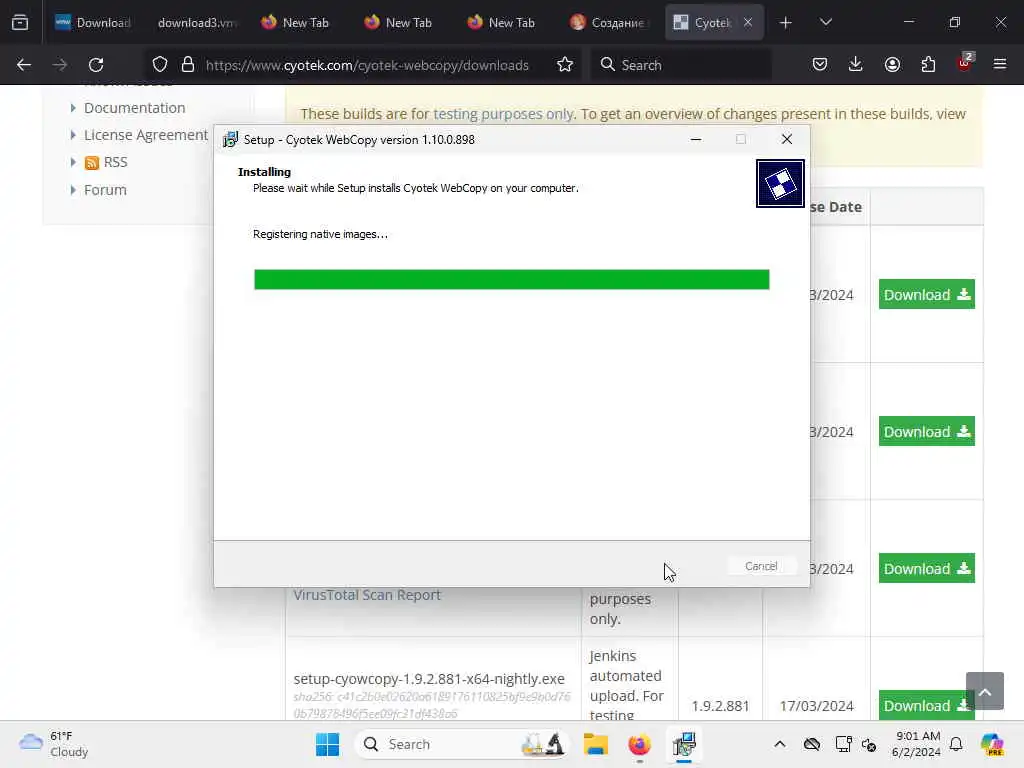Switch to the download3.vm tab

coord(196,23)
